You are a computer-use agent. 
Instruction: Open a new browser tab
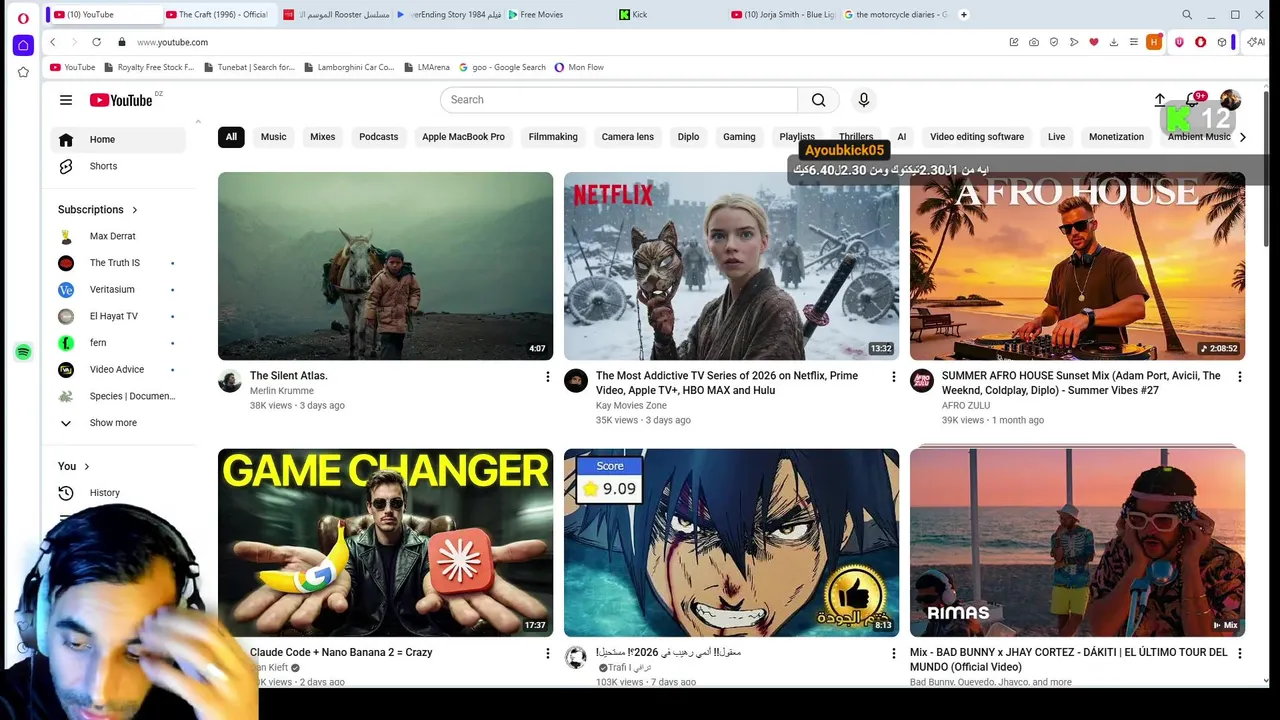964,15
